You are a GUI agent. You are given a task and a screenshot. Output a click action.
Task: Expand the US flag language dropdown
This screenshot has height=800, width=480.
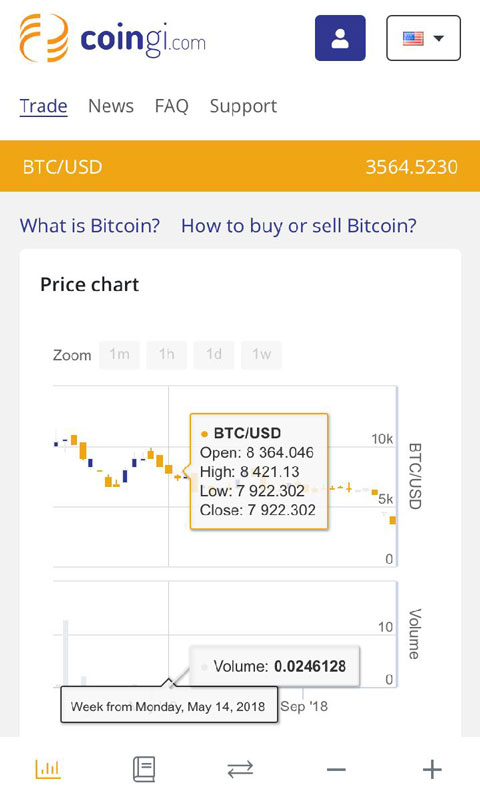point(423,38)
